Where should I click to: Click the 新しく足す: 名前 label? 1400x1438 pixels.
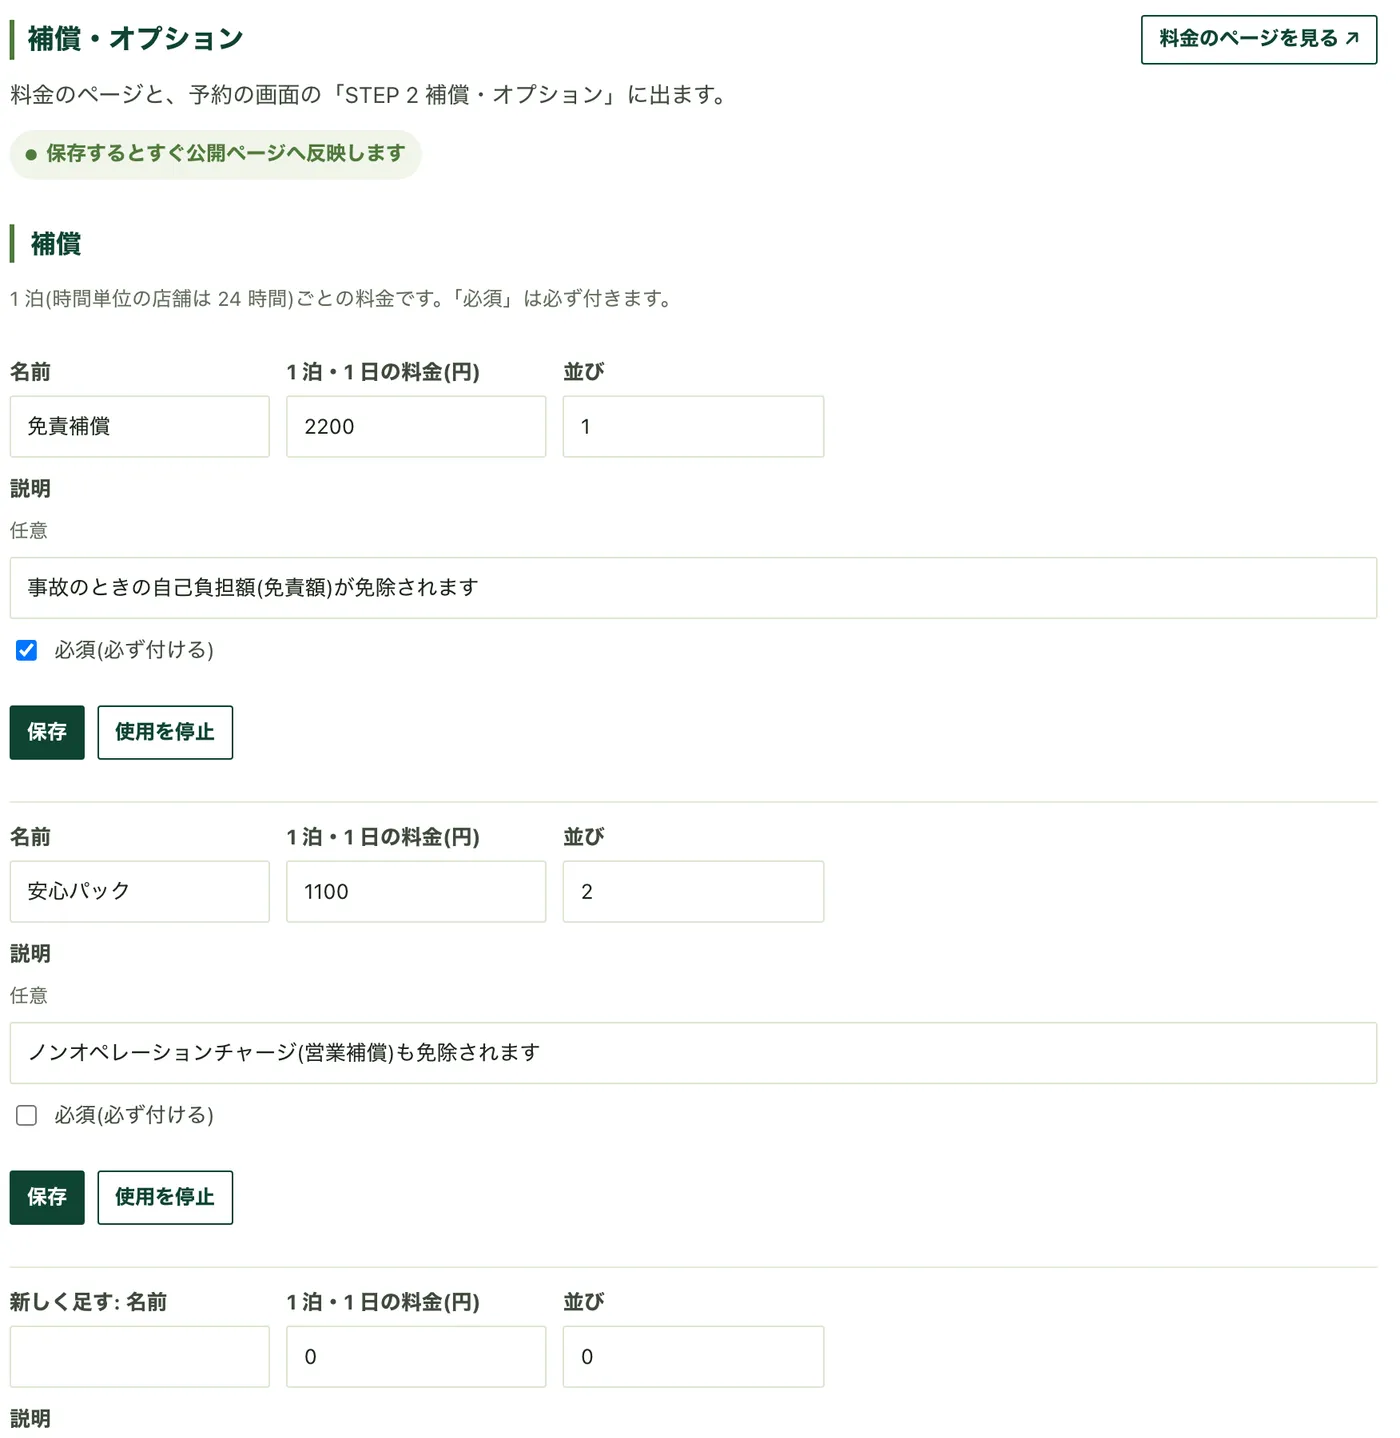click(88, 1302)
